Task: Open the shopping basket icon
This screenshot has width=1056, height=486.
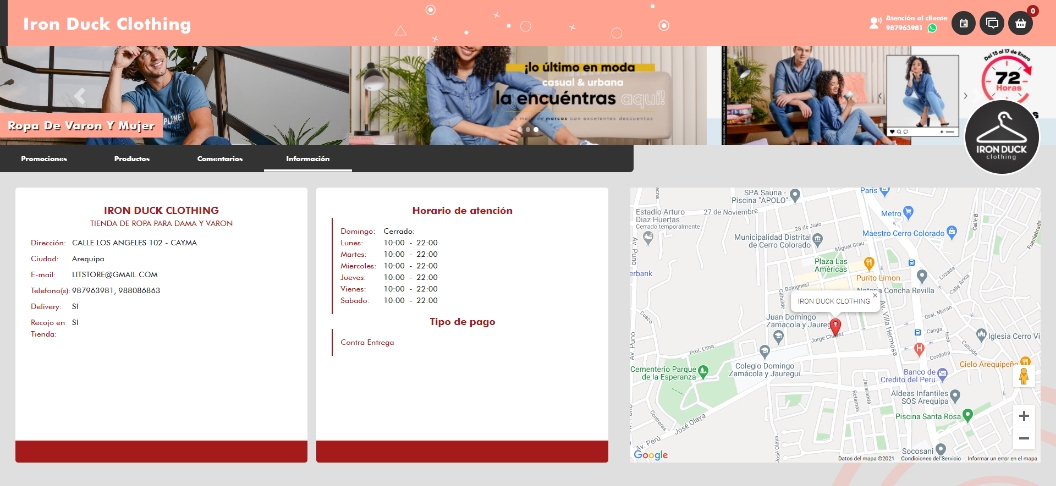Action: tap(1020, 24)
